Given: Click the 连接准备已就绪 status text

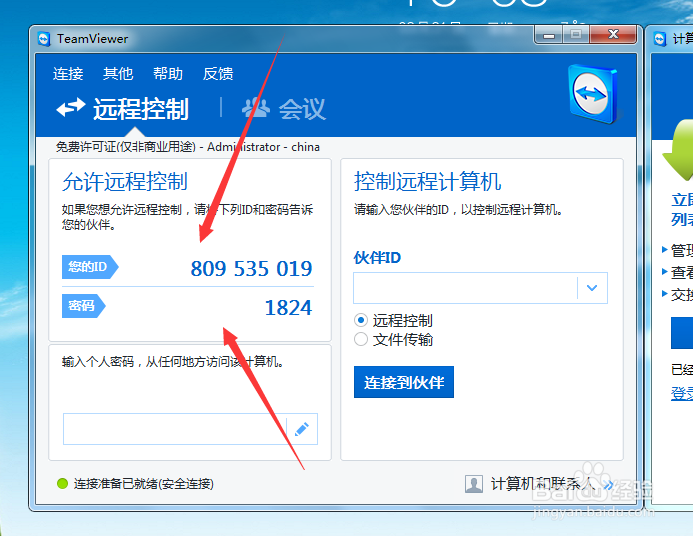Looking at the screenshot, I should pos(144,484).
